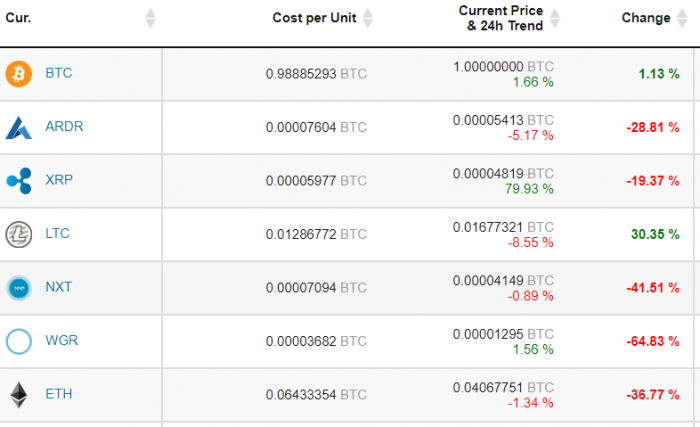Click the Ardor ARDR logo icon
700x427 pixels.
coord(19,128)
